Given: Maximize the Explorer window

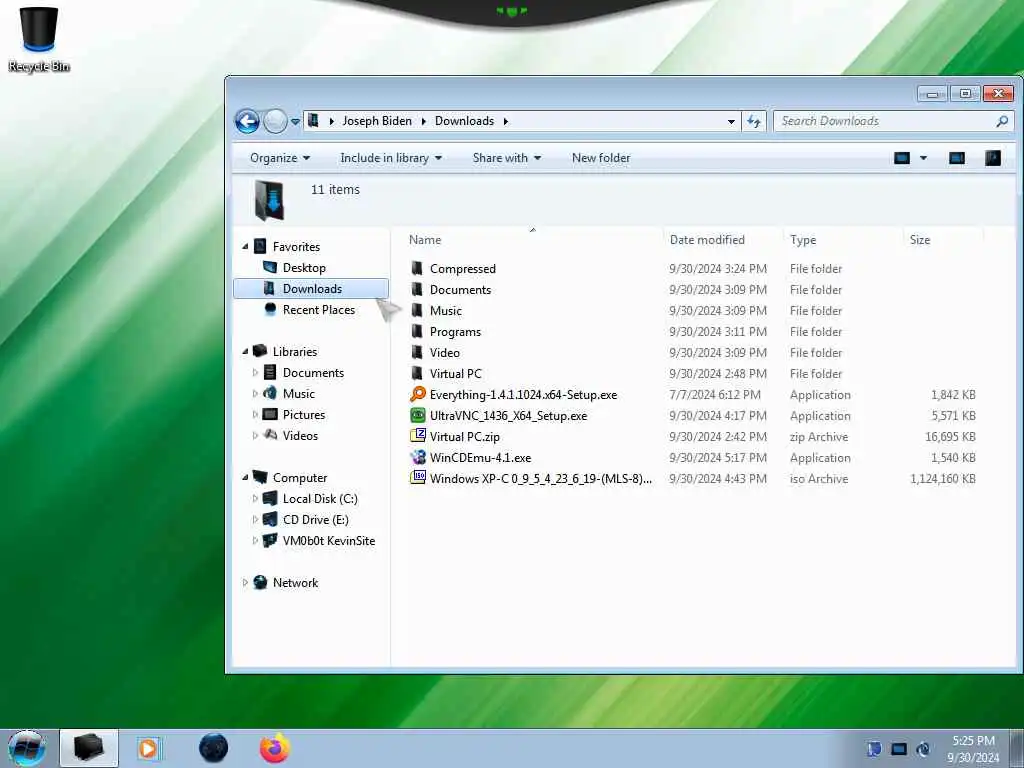Looking at the screenshot, I should pos(965,93).
